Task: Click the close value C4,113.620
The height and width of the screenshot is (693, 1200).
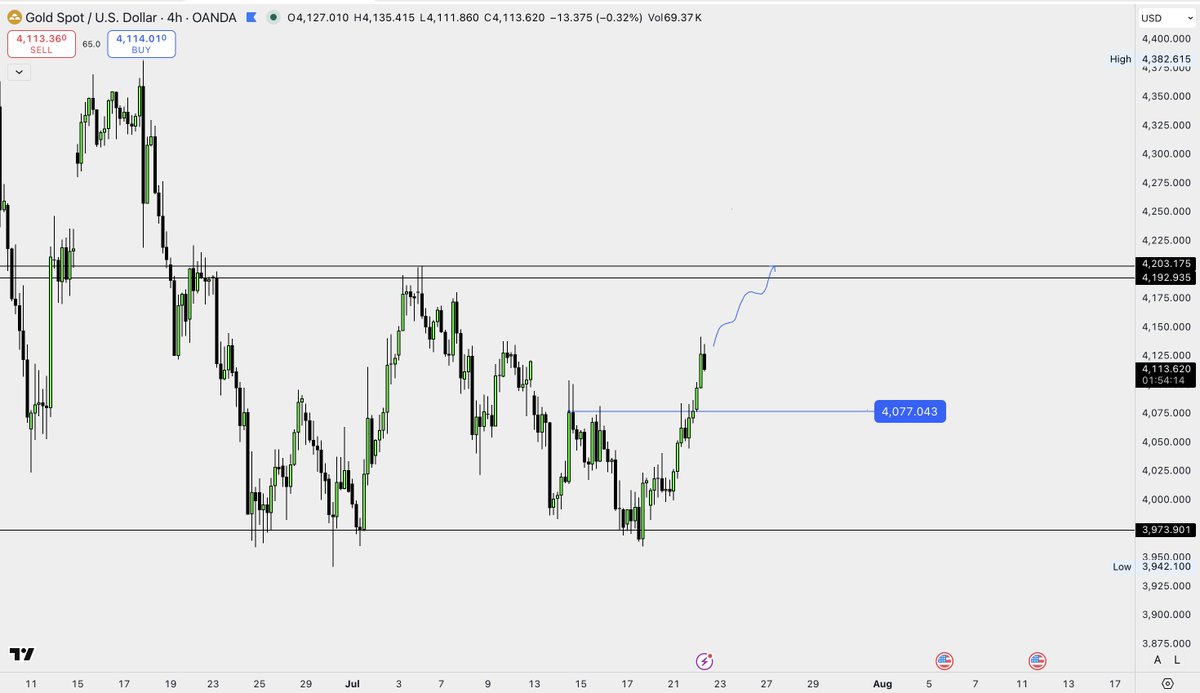Action: coord(514,18)
